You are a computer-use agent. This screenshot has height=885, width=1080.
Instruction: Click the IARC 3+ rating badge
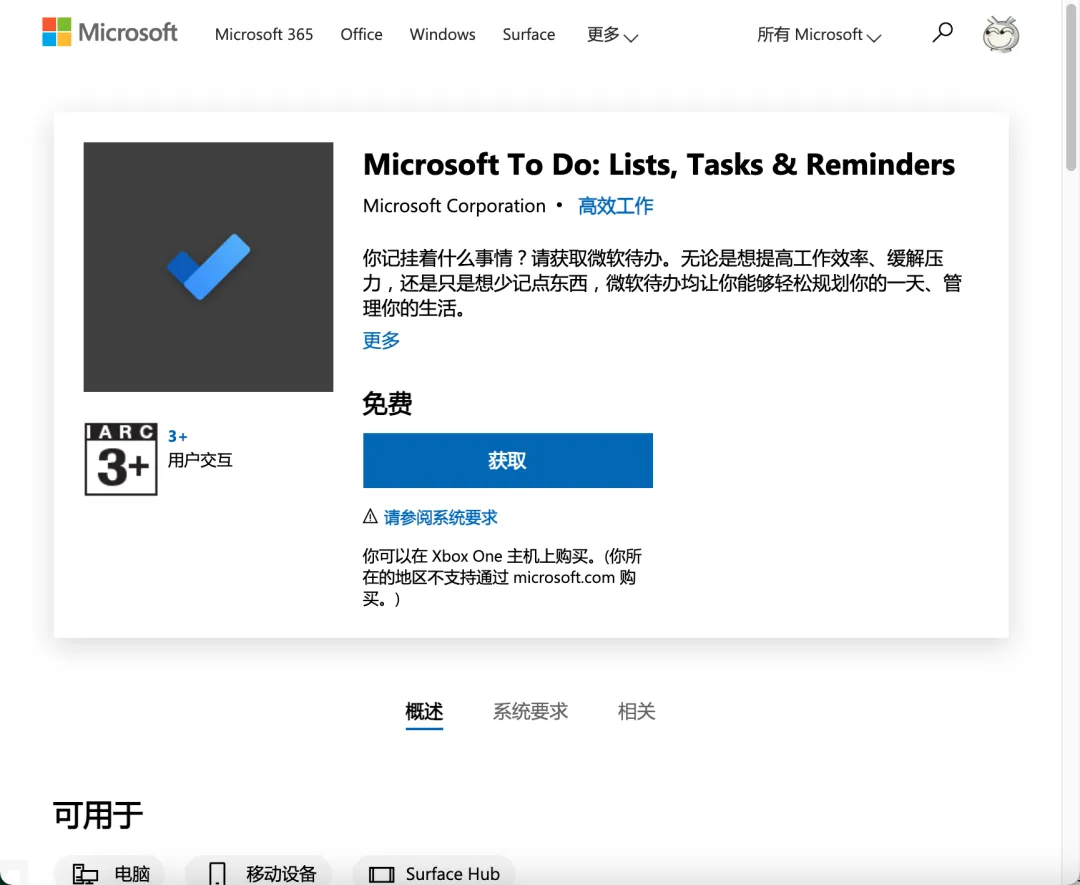121,459
